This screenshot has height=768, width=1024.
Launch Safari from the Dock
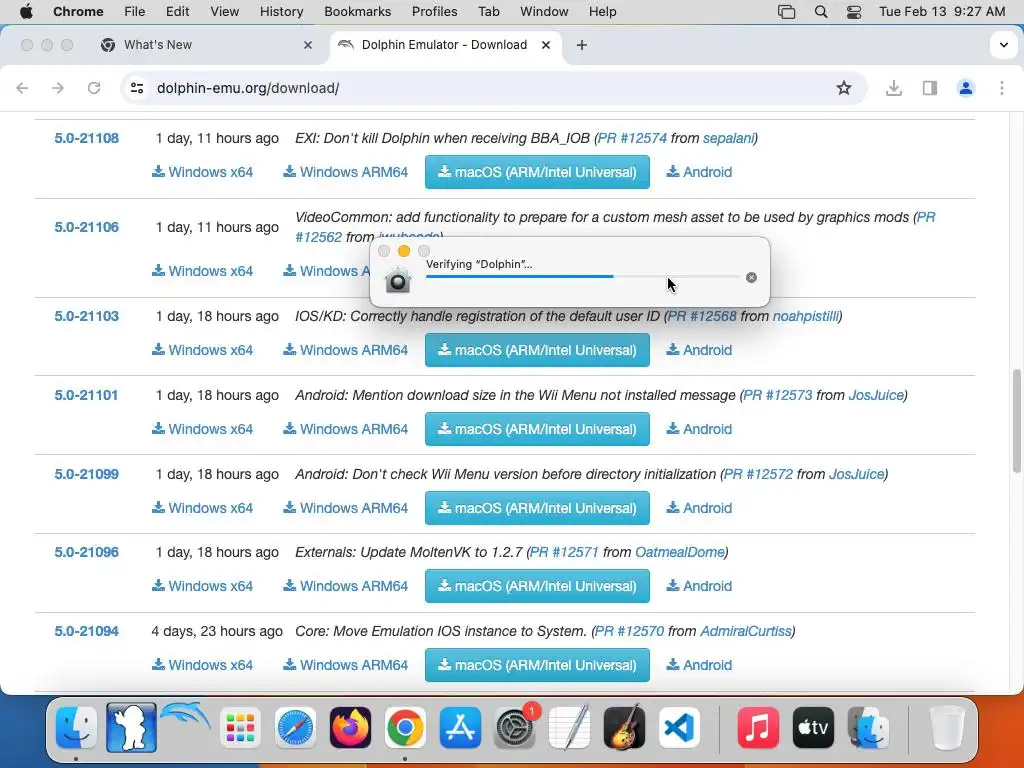[296, 728]
